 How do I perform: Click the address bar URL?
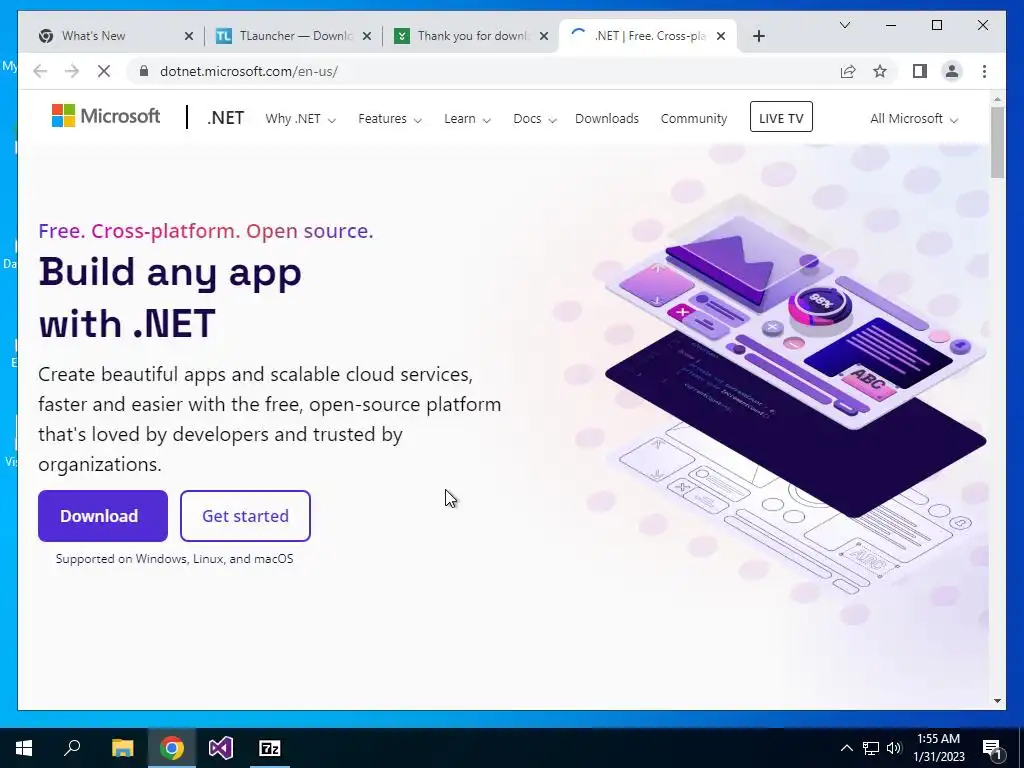tap(249, 71)
